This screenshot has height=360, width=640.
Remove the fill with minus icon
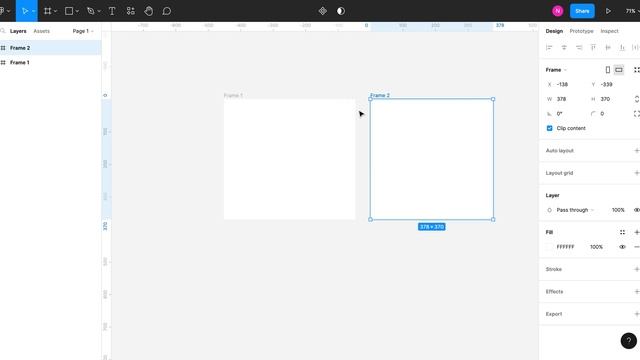(x=636, y=247)
